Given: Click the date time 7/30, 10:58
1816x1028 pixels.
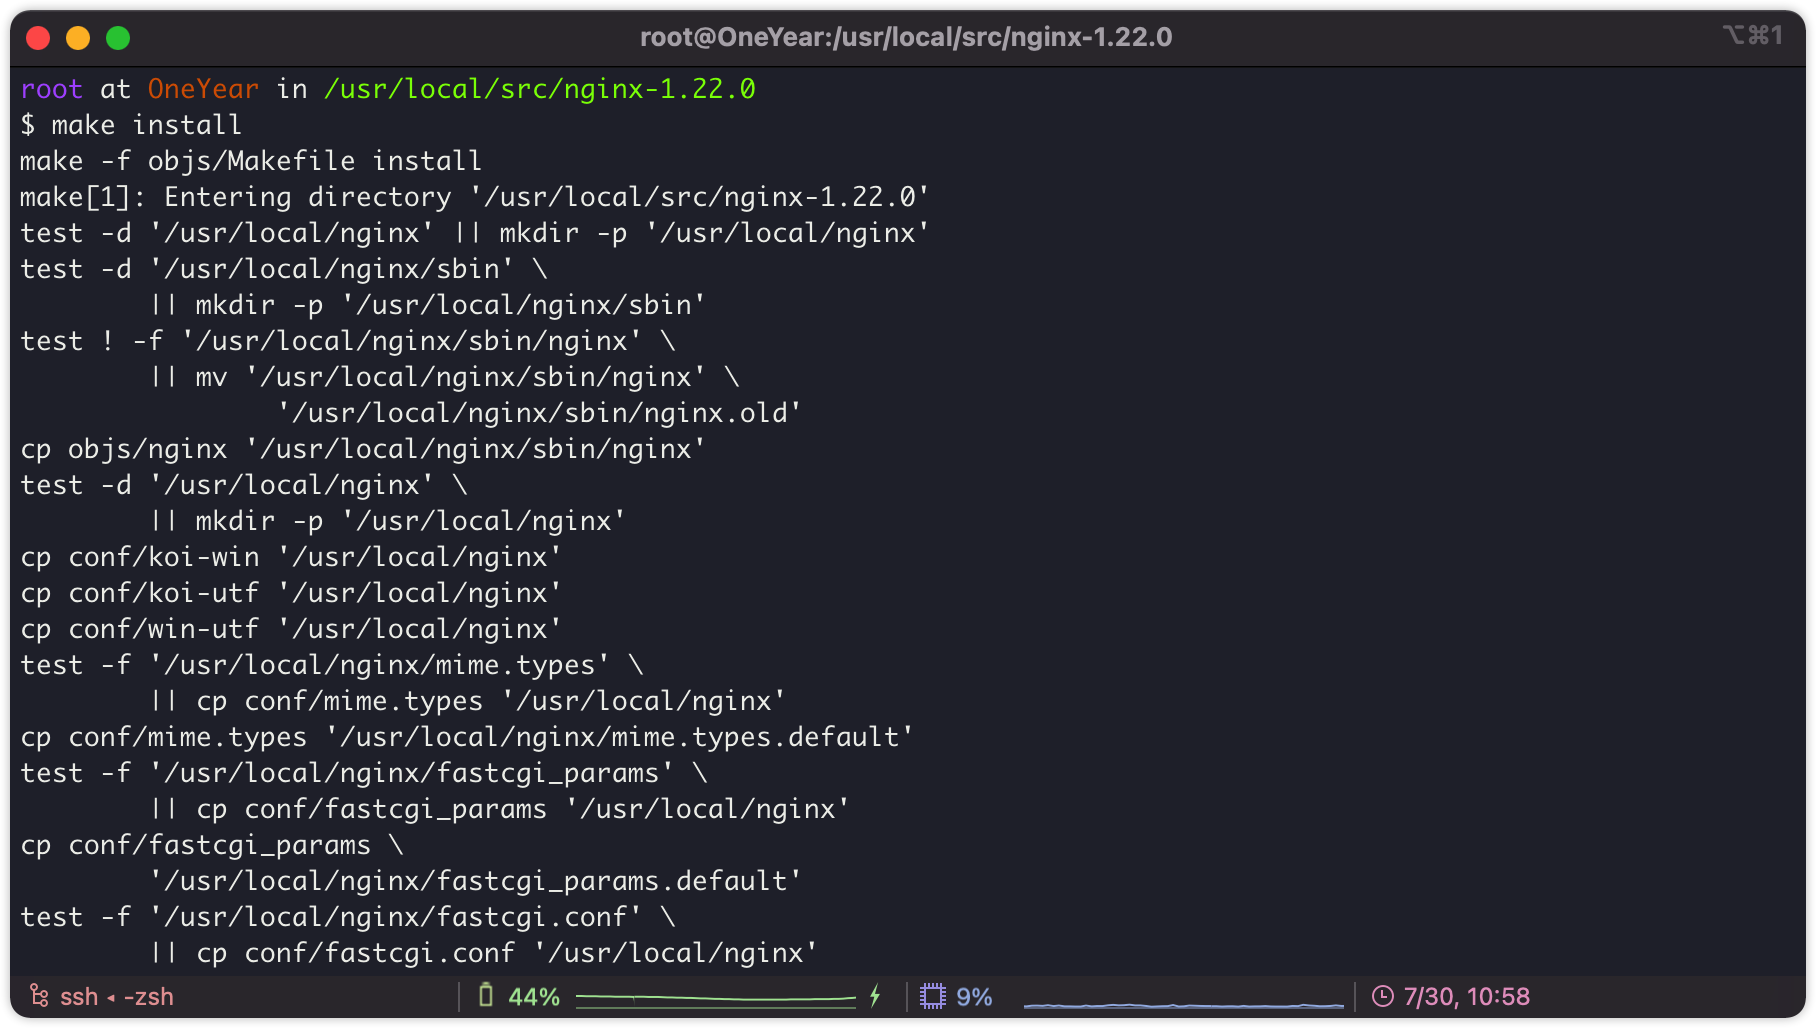Looking at the screenshot, I should [1466, 997].
